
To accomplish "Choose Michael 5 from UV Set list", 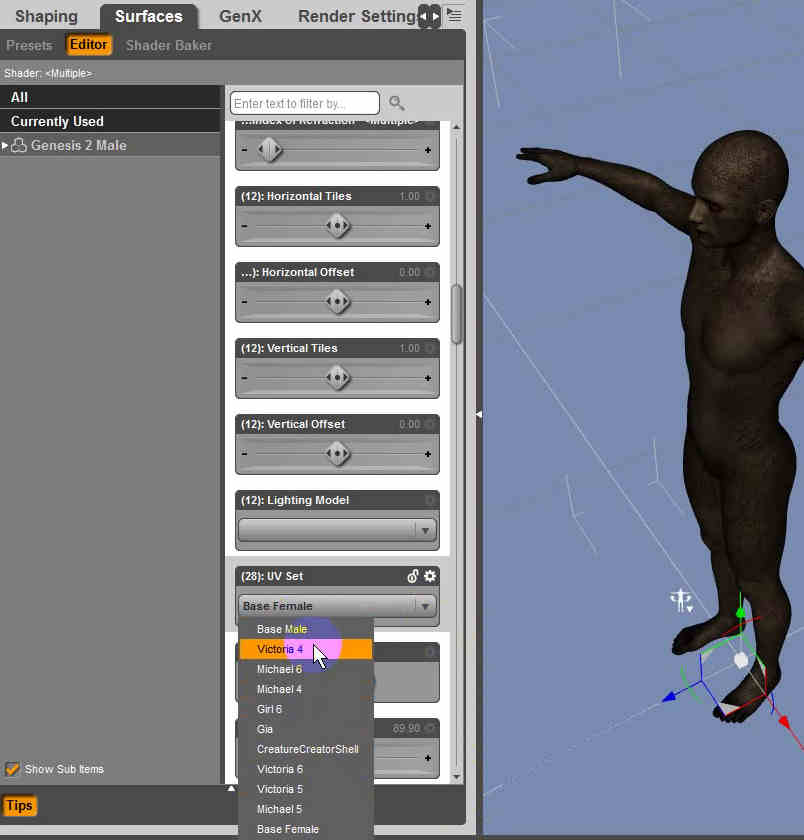I will (x=305, y=809).
